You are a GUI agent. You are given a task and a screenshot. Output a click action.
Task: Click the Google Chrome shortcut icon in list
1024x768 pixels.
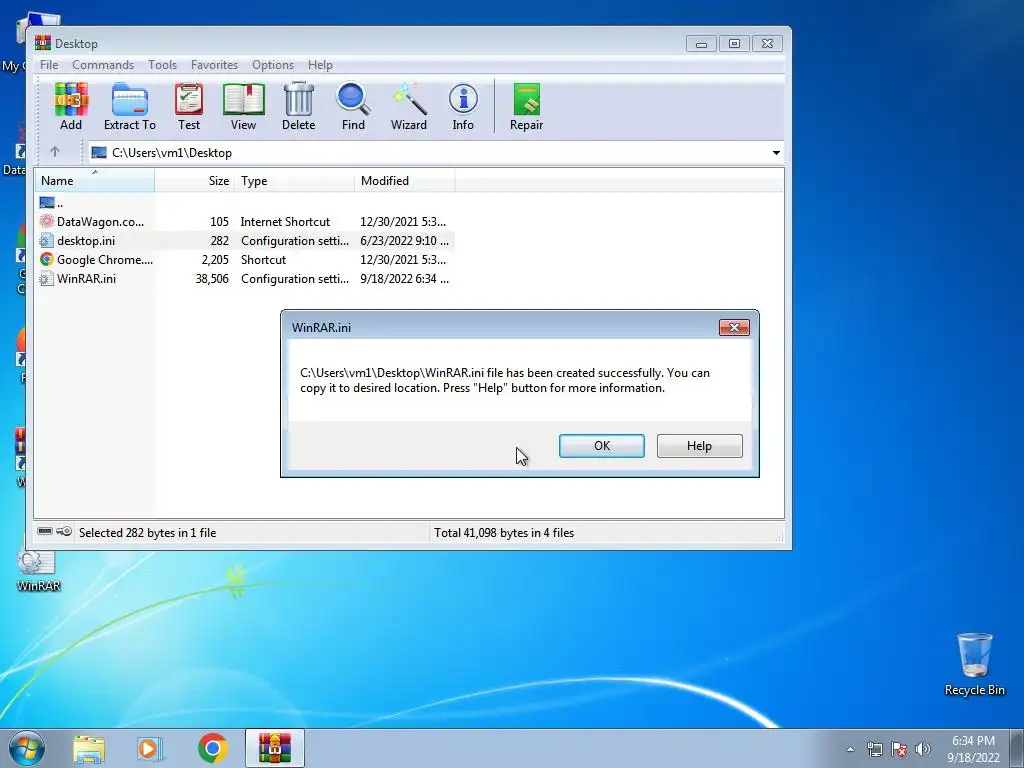46,259
